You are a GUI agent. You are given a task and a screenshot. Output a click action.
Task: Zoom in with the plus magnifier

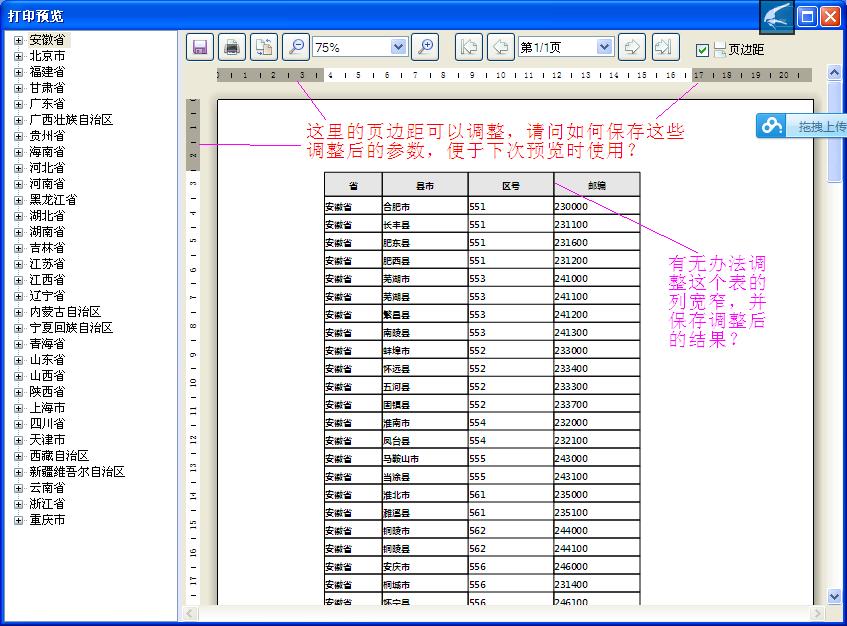(x=425, y=47)
